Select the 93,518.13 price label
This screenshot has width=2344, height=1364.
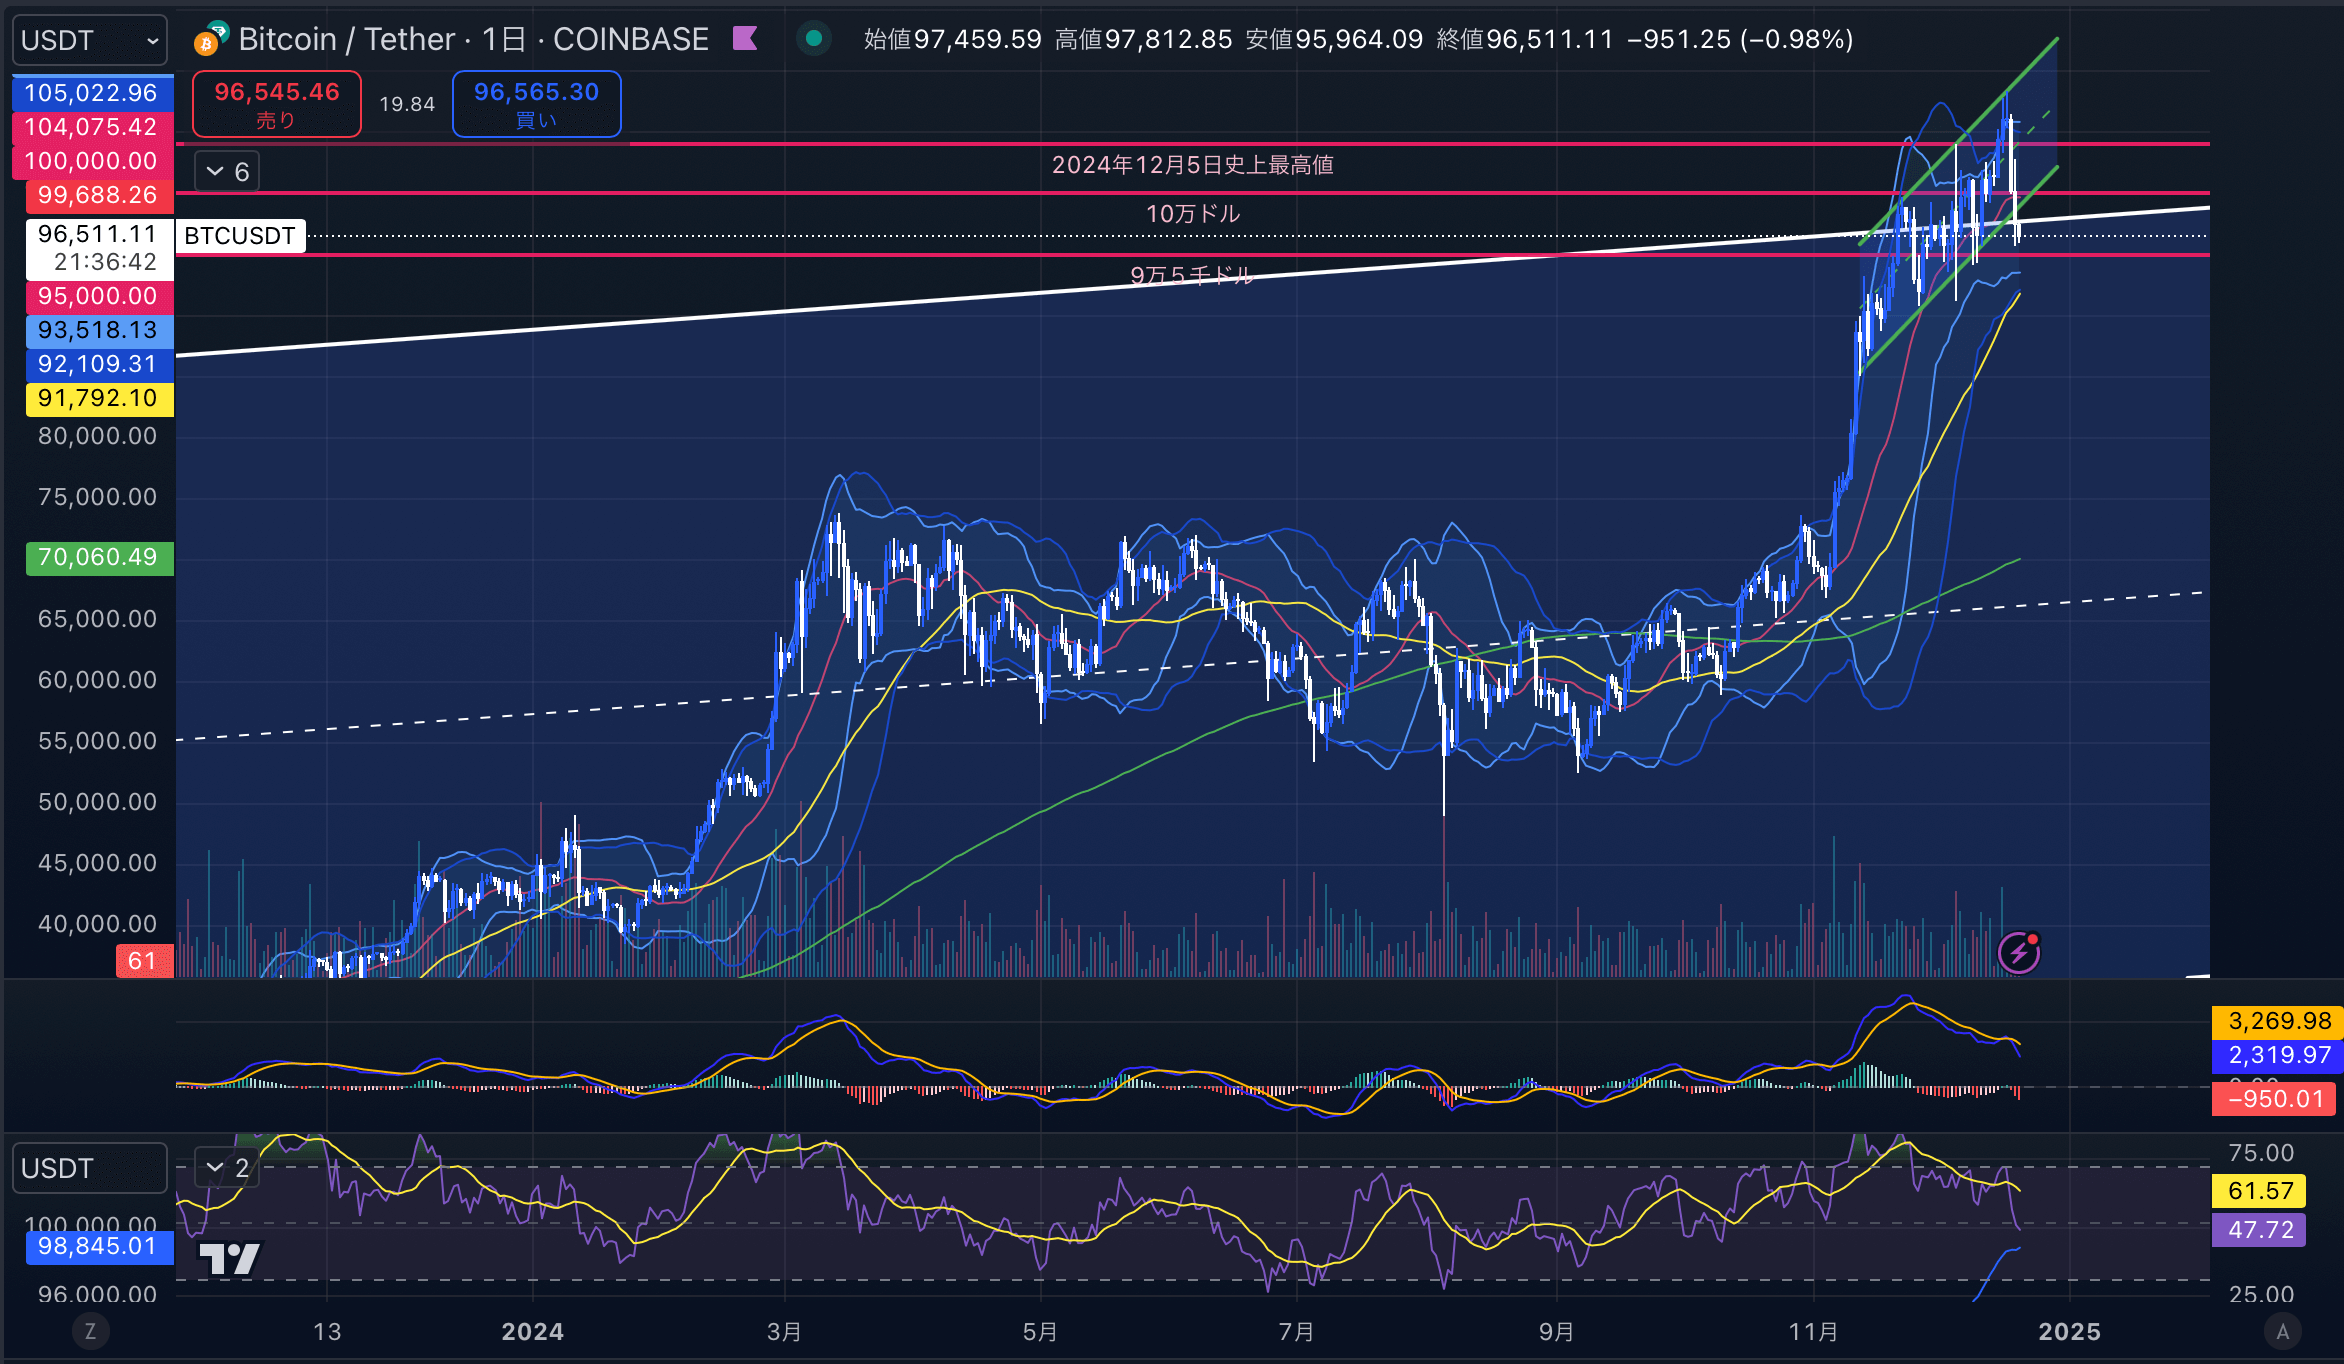coord(98,330)
